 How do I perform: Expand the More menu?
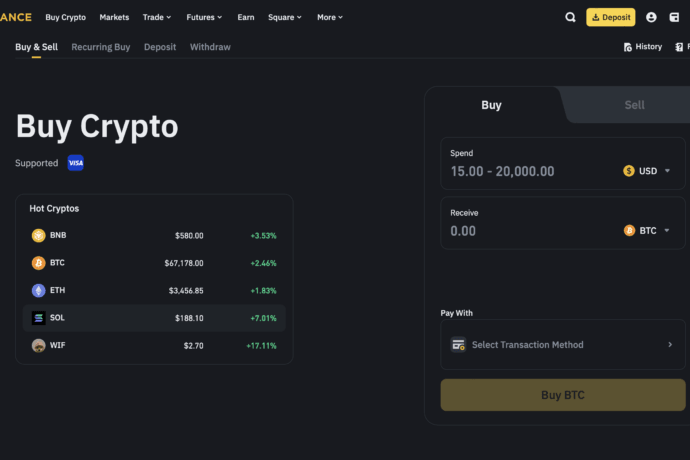tap(330, 17)
